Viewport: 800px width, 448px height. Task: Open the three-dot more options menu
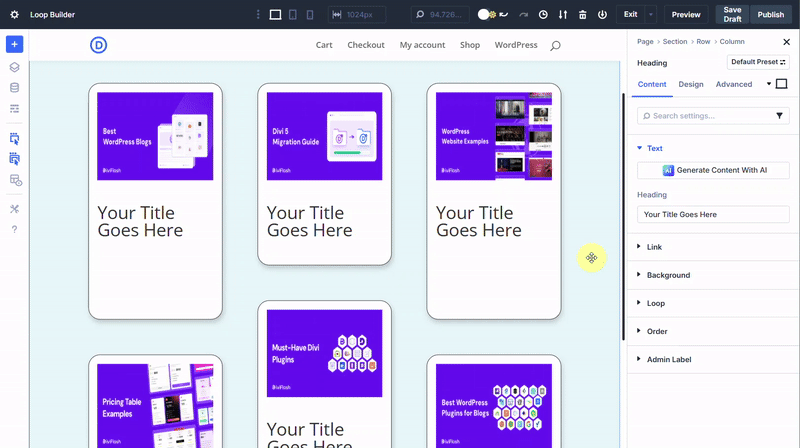(x=258, y=14)
